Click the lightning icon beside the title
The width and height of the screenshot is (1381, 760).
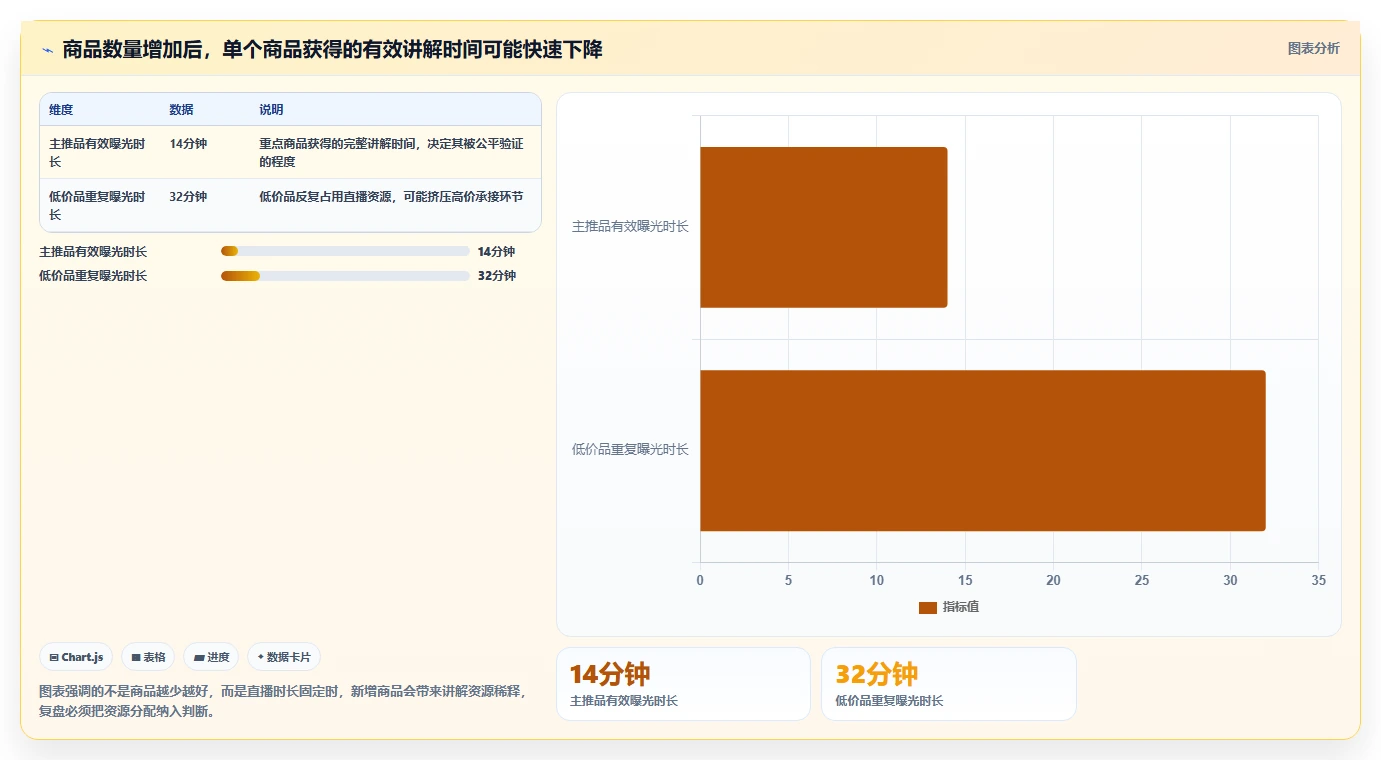point(47,50)
